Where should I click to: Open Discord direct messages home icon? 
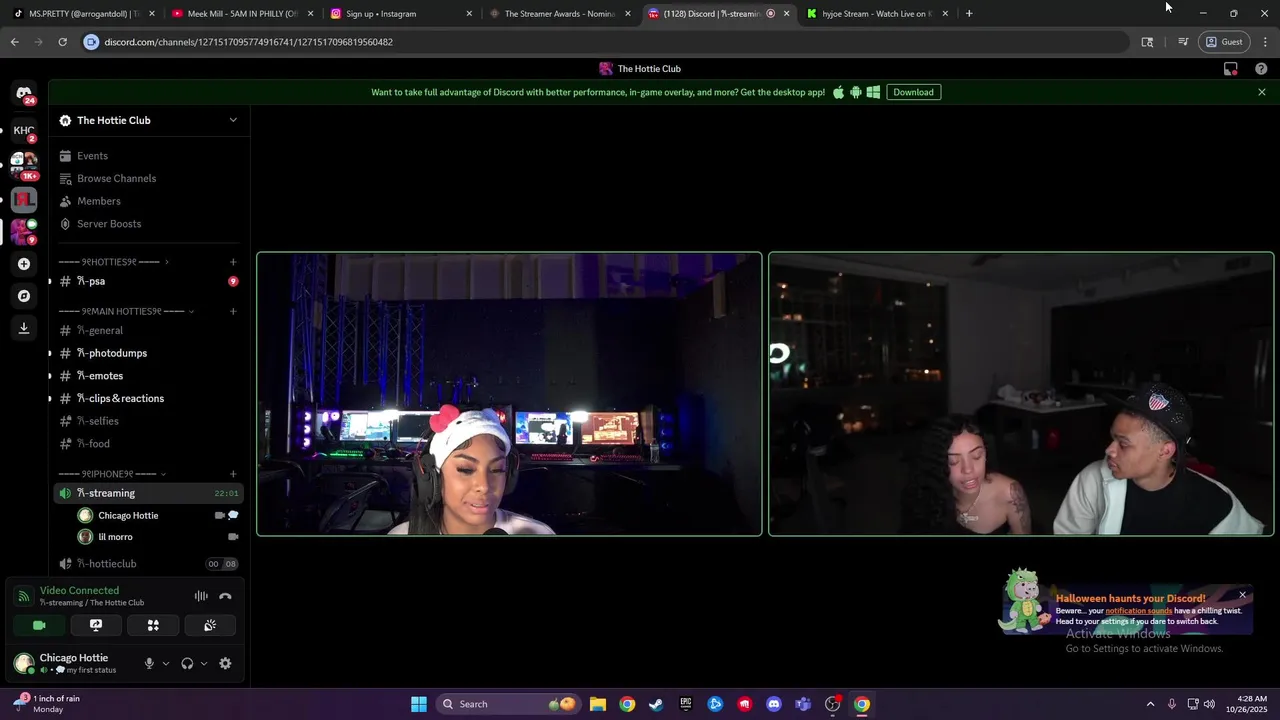24,93
